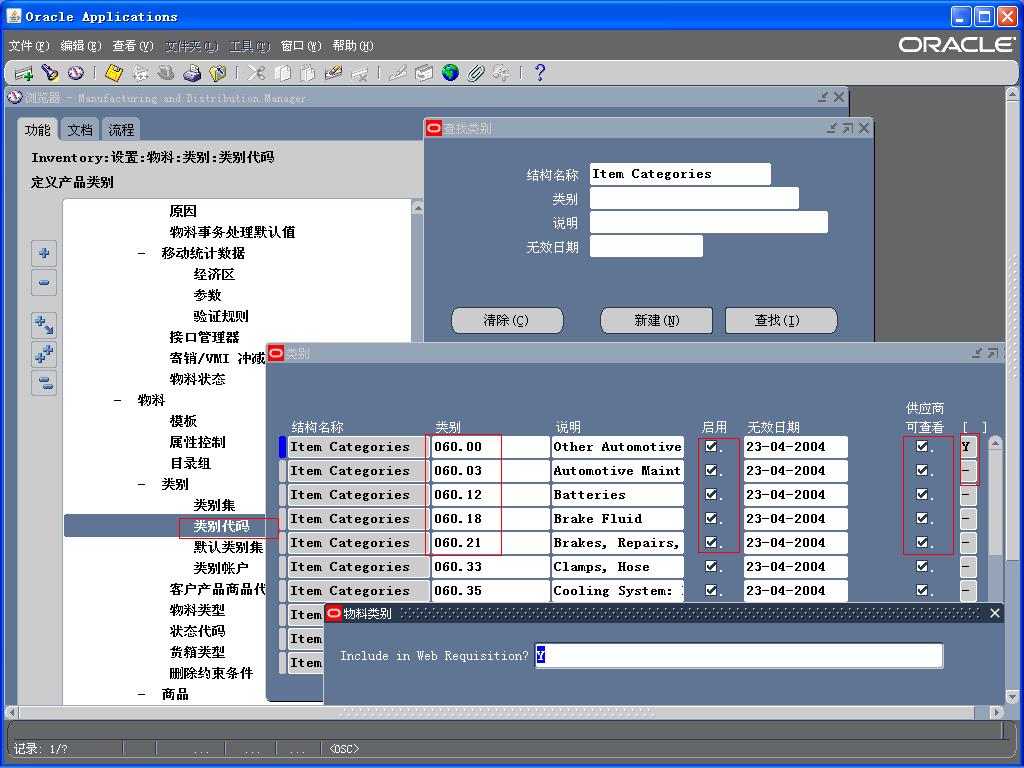Click the Folder Tools icon beside the paperclip
This screenshot has width=1024, height=768.
(502, 73)
